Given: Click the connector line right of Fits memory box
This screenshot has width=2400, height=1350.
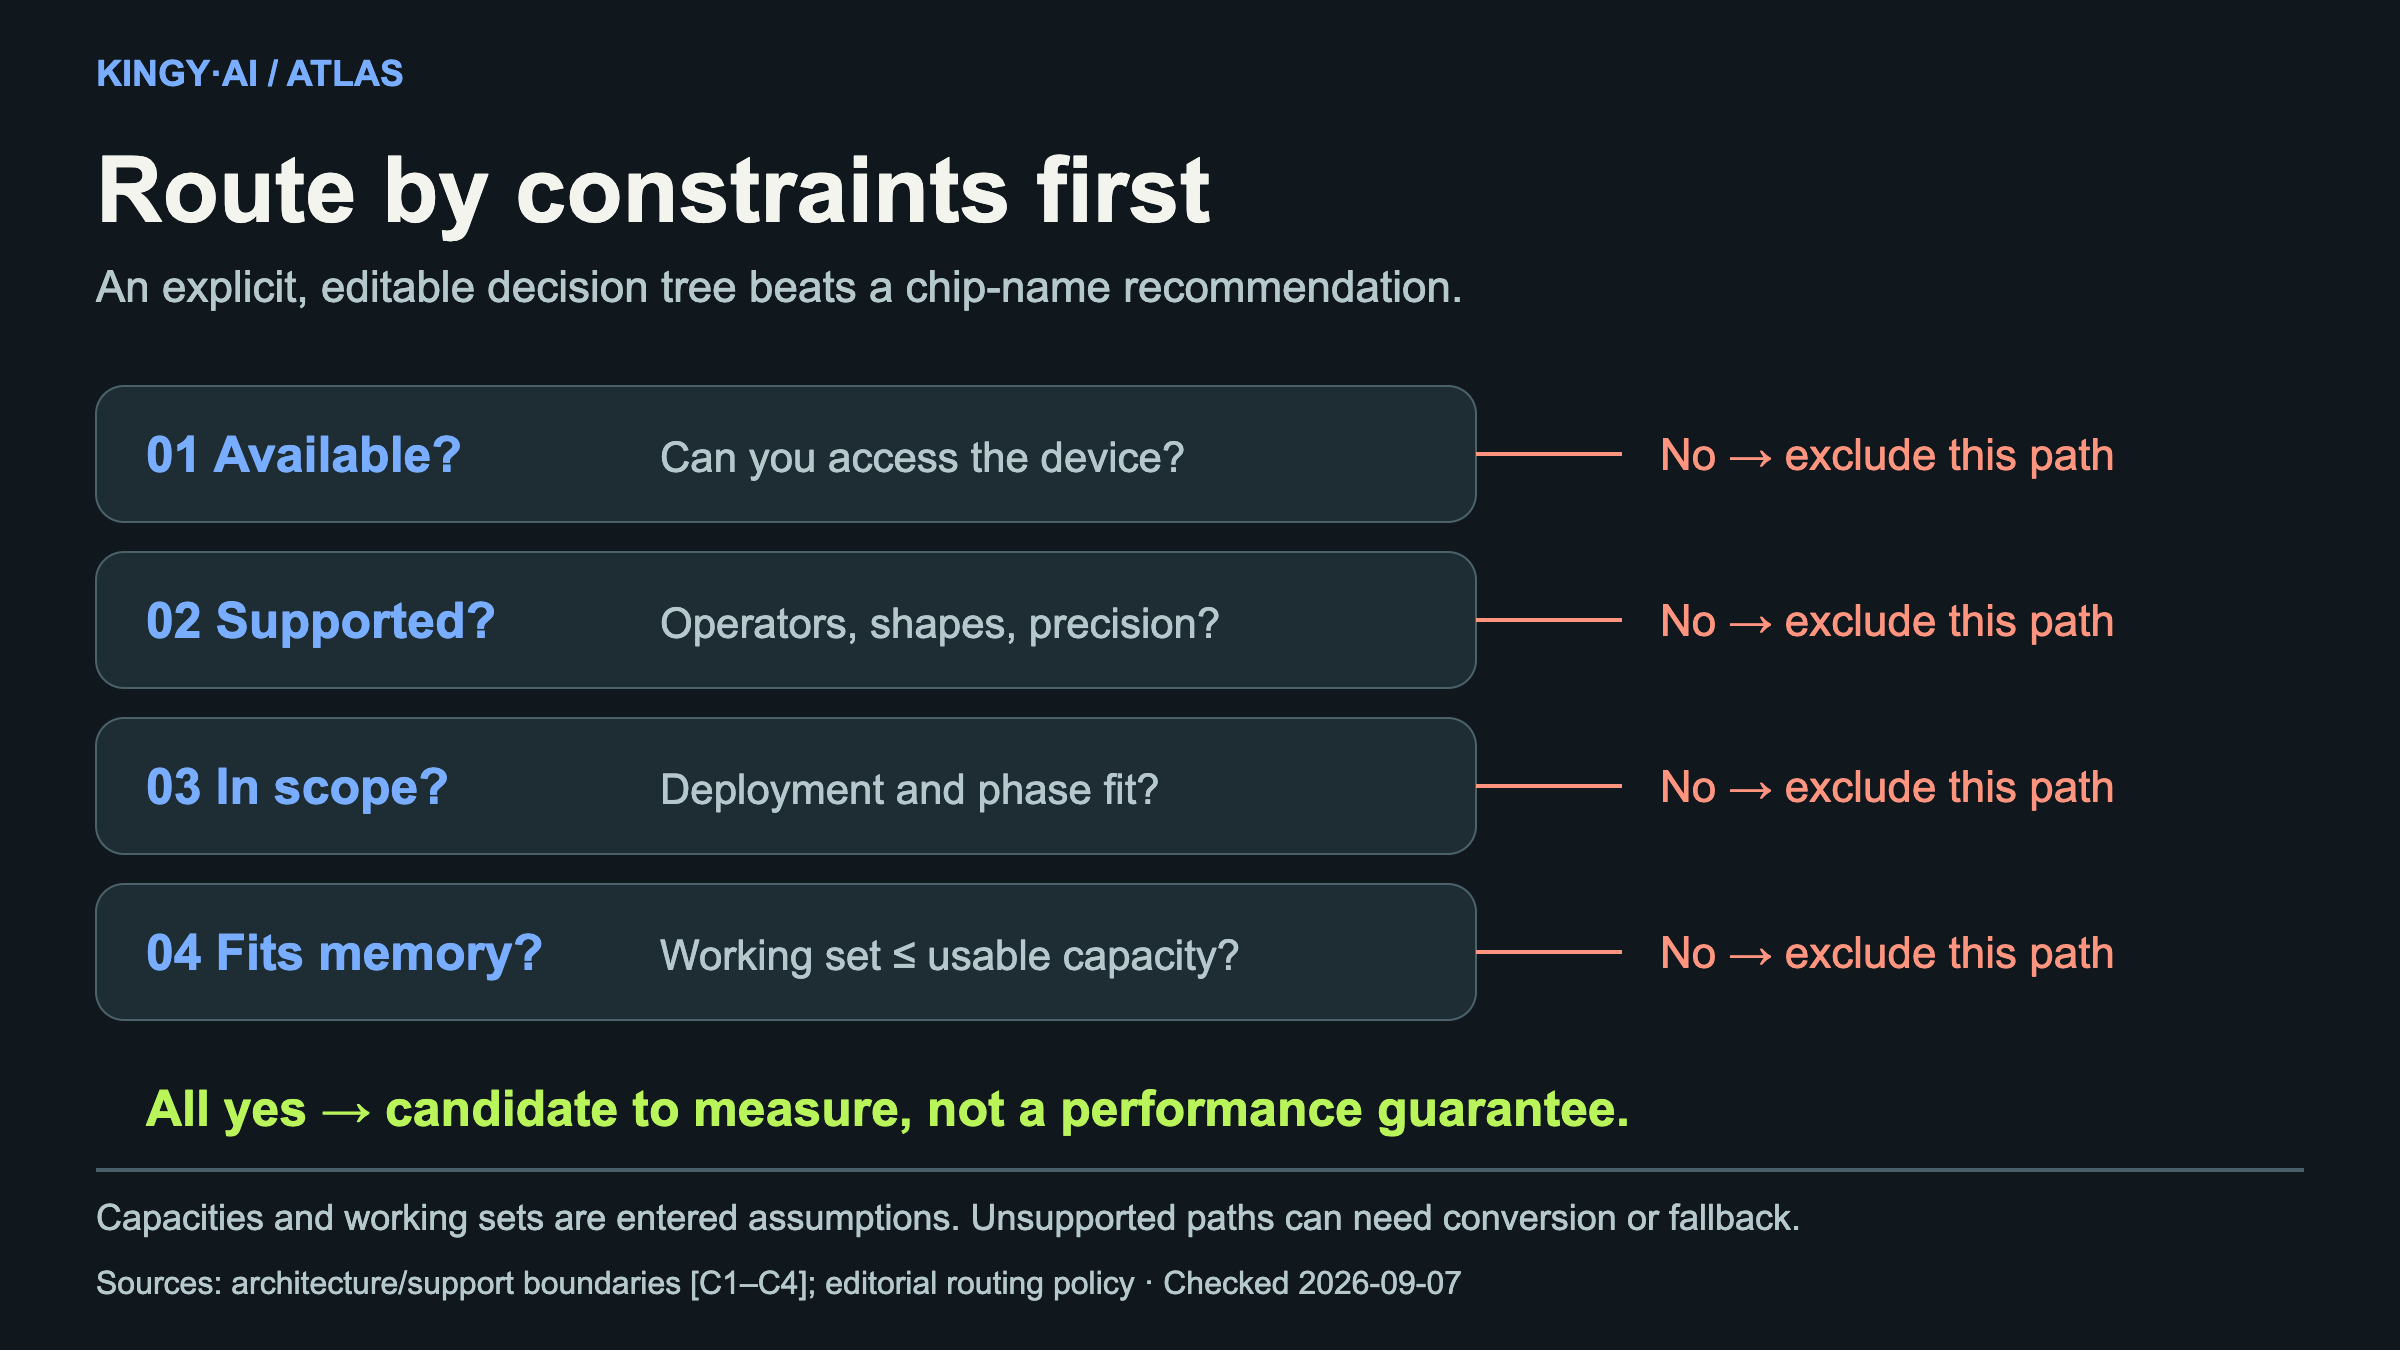Looking at the screenshot, I should (x=1549, y=952).
